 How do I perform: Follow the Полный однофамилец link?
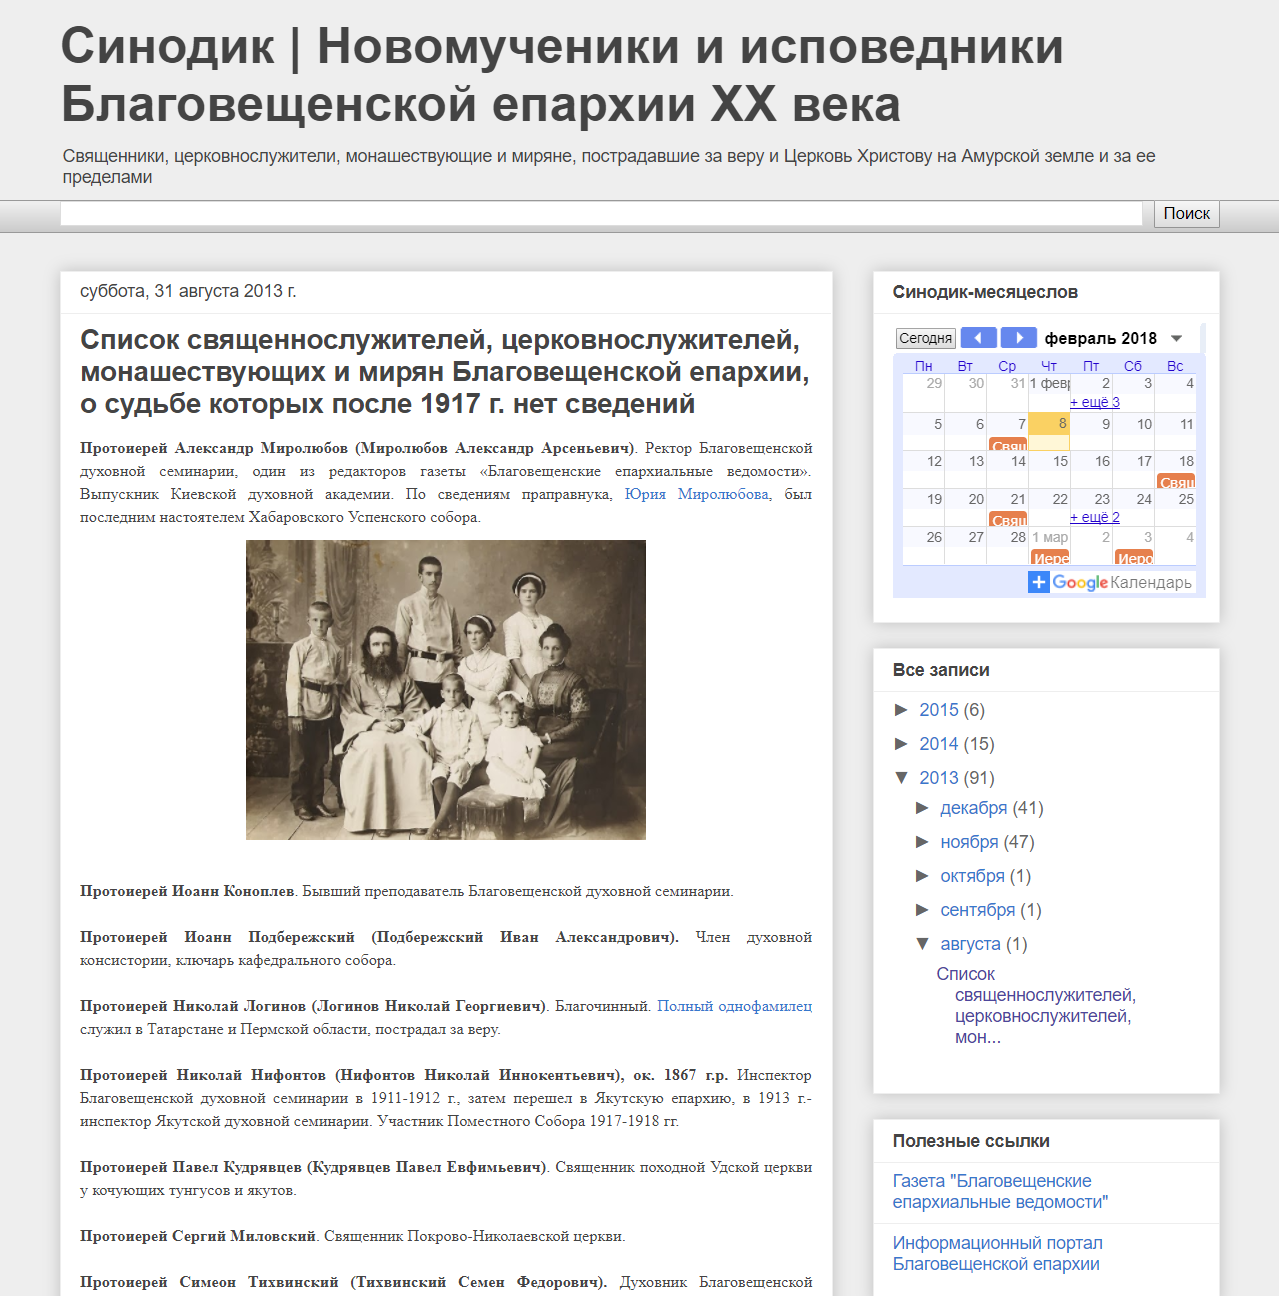[734, 1006]
